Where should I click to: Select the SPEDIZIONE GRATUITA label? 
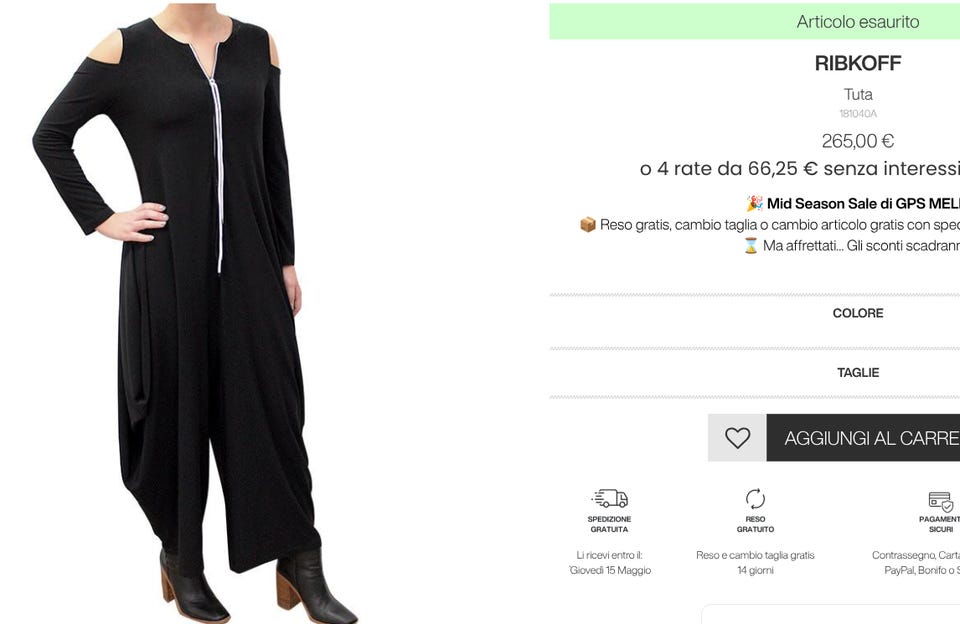609,524
